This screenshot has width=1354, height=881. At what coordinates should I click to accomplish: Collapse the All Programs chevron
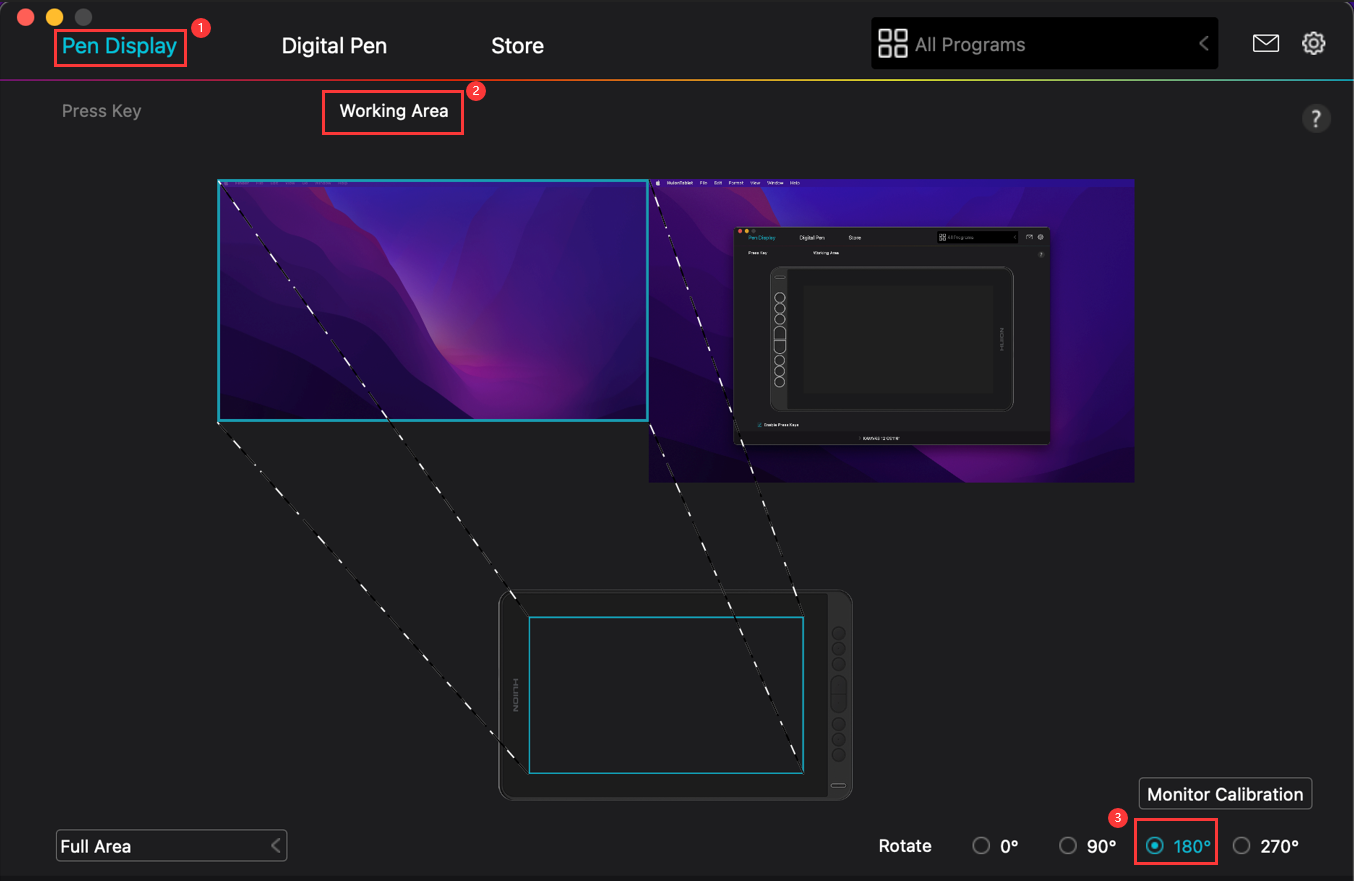tap(1203, 43)
